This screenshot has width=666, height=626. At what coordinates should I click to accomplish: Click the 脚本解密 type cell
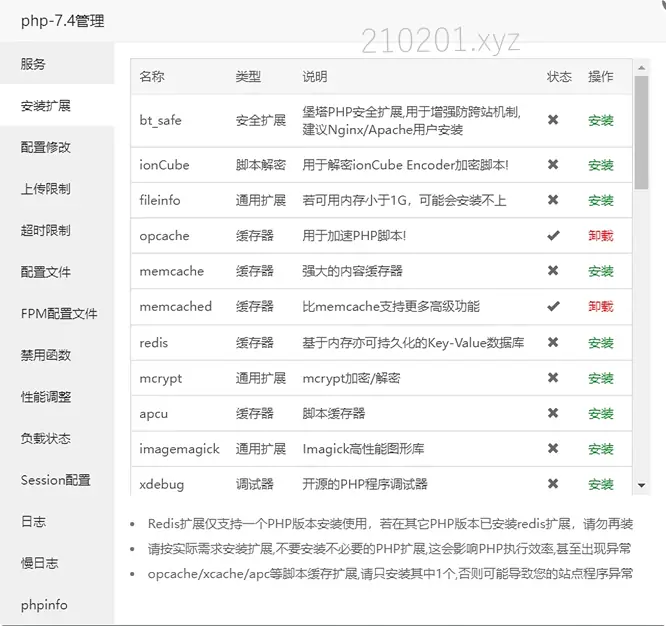point(261,165)
